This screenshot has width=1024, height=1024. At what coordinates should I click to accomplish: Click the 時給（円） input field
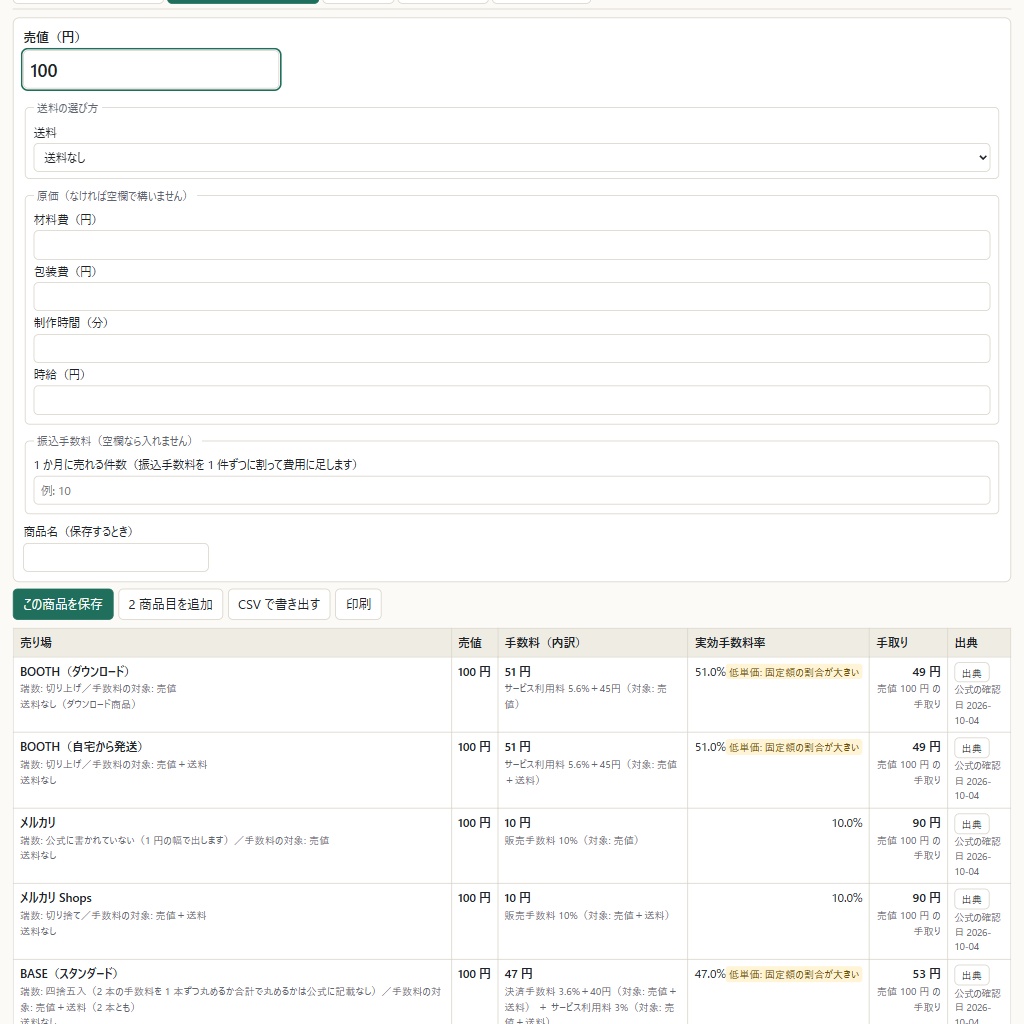pyautogui.click(x=511, y=400)
